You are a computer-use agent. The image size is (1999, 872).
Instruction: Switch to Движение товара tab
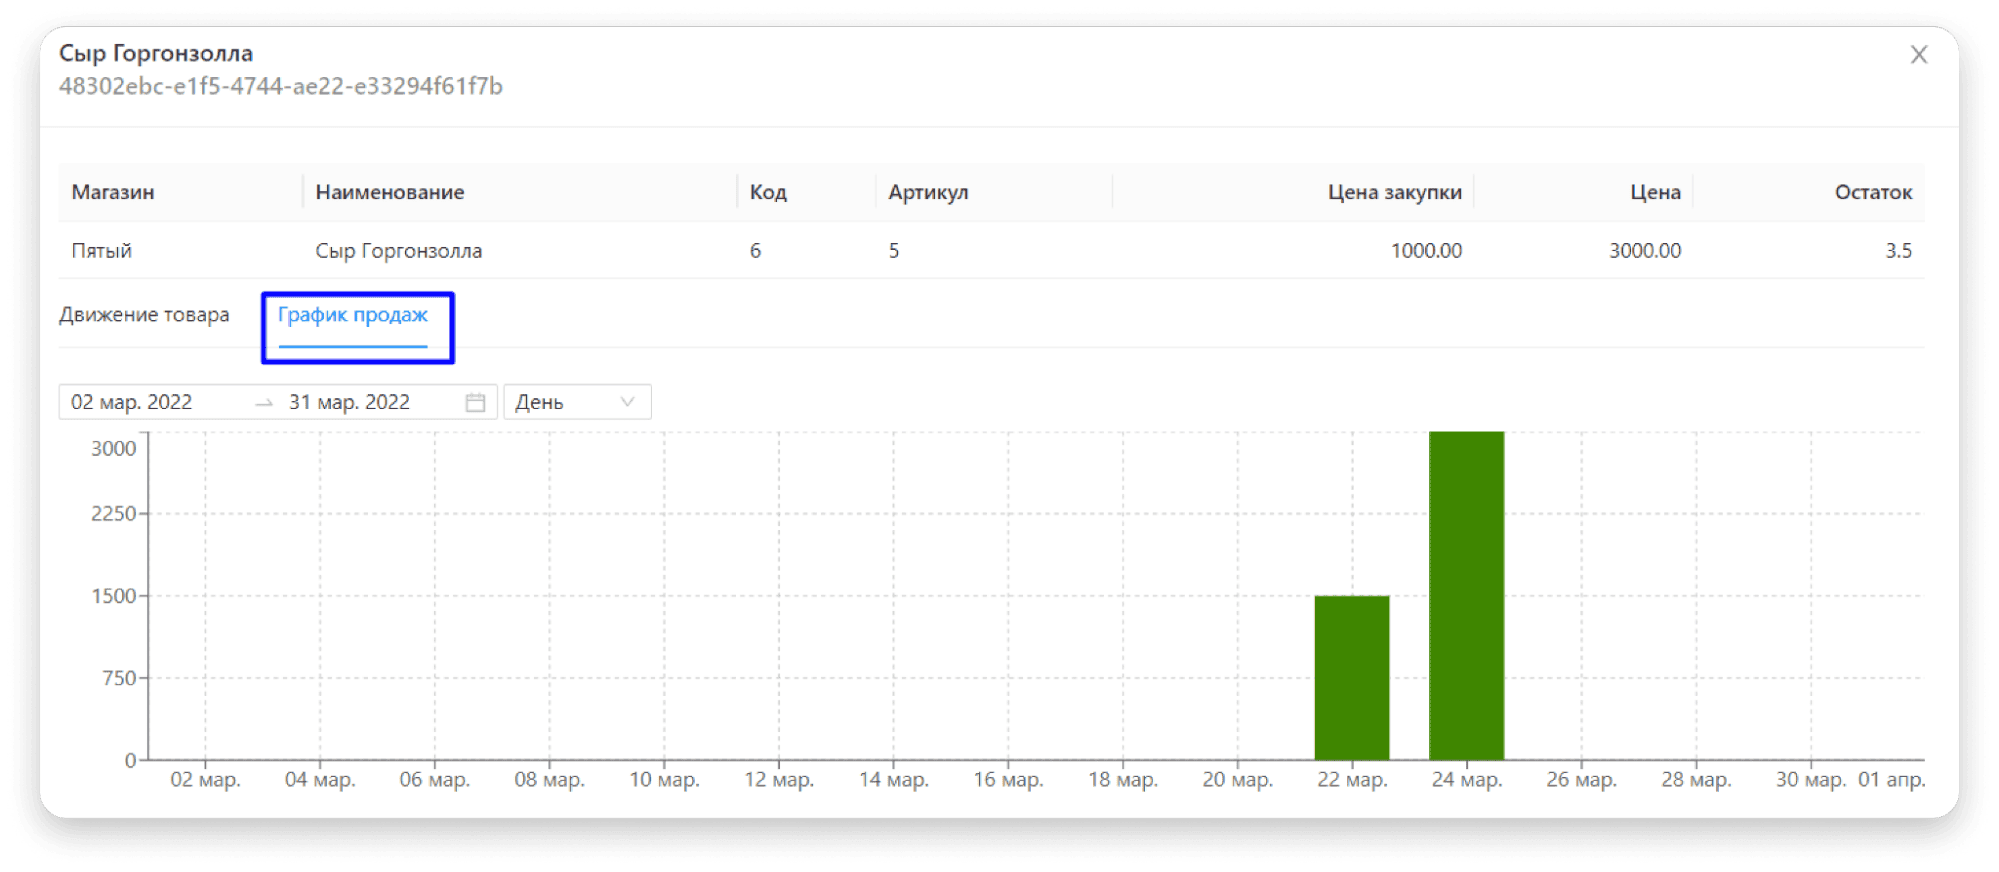144,315
